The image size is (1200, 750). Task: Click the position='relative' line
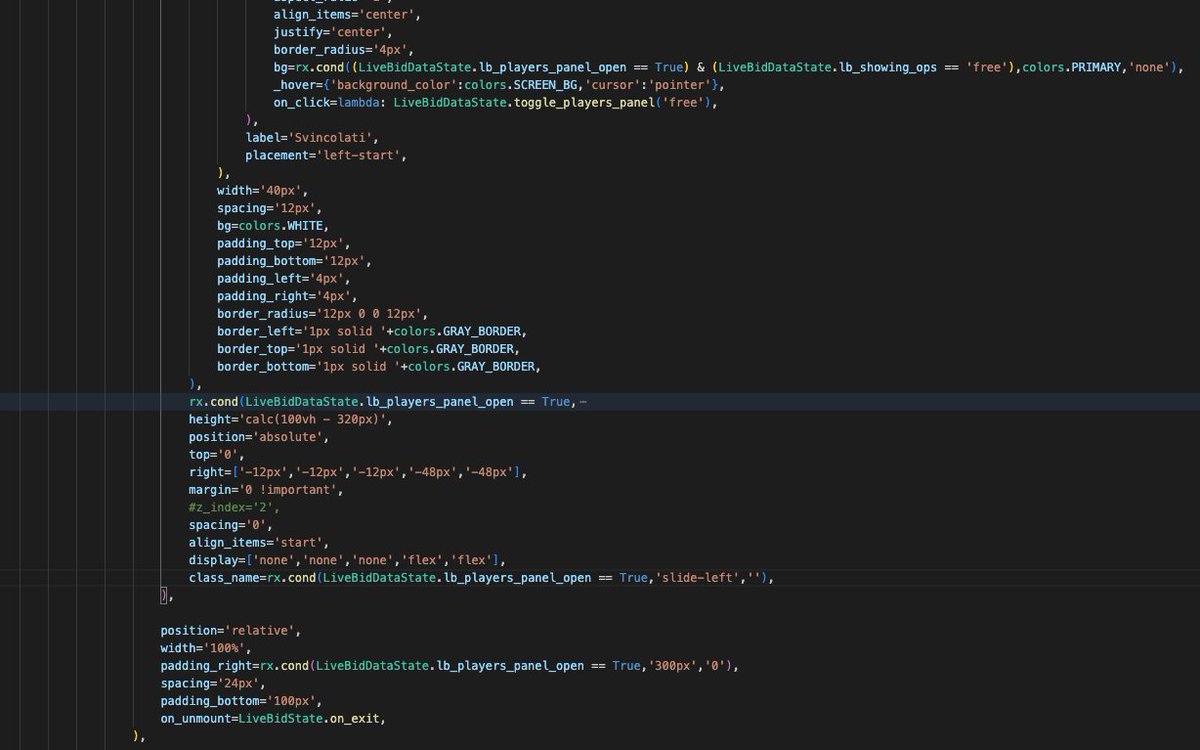click(x=231, y=630)
